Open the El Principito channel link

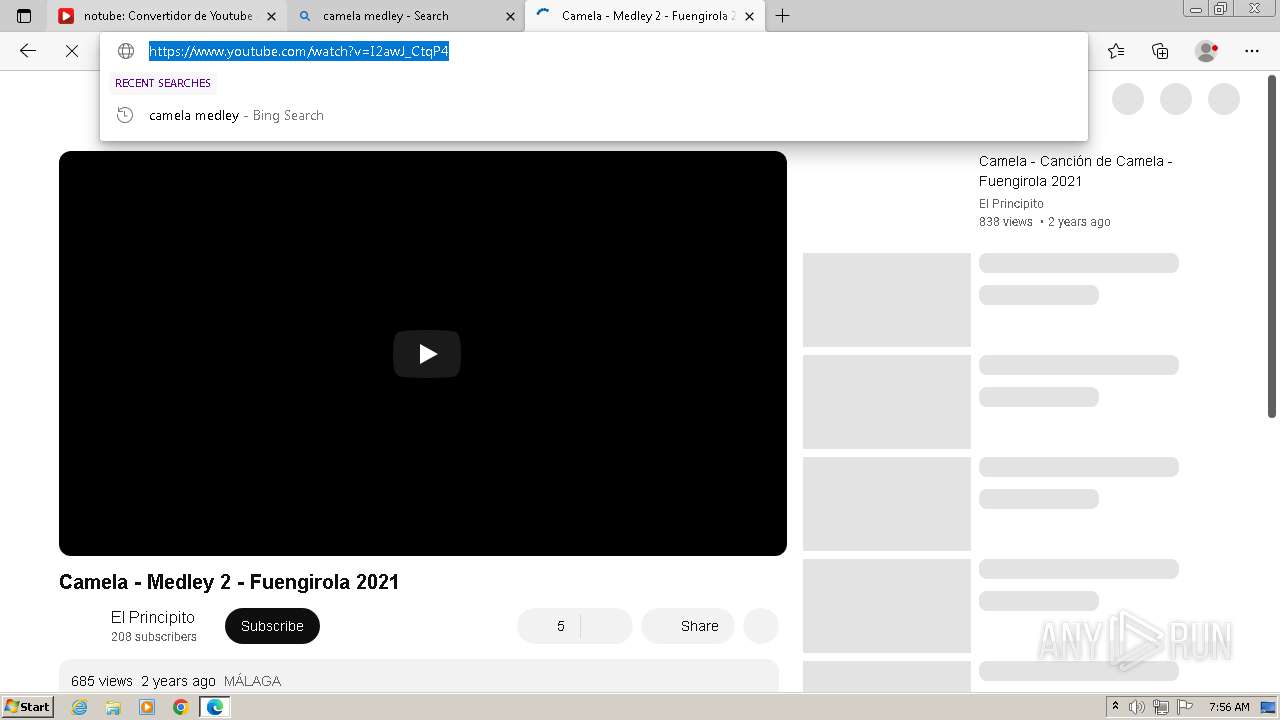point(153,617)
